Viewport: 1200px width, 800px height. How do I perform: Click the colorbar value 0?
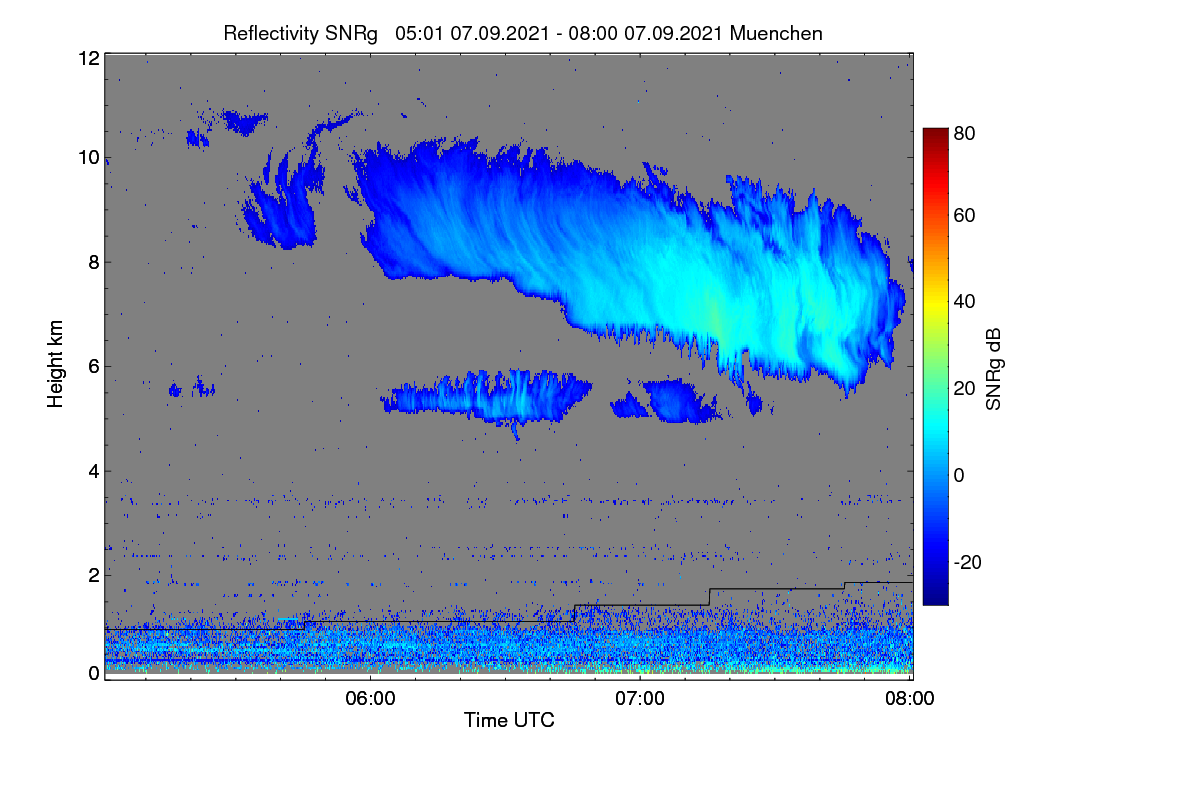(x=959, y=475)
